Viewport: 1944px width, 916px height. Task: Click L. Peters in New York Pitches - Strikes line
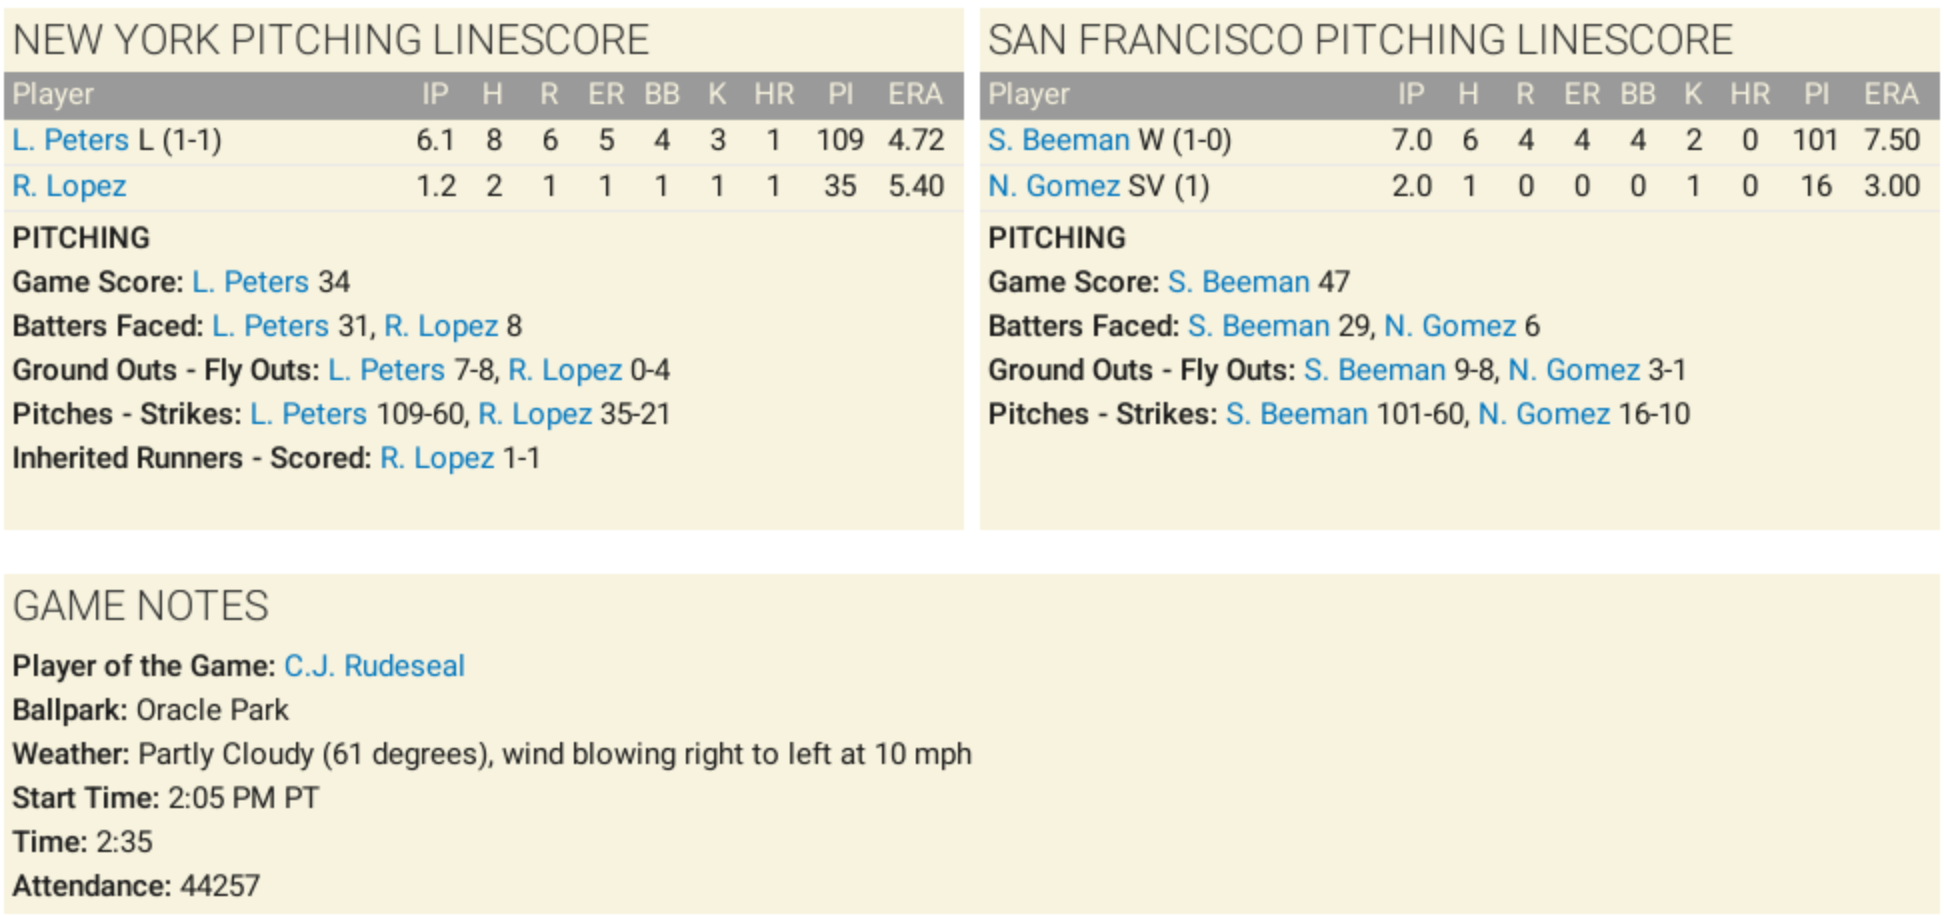pyautogui.click(x=308, y=414)
